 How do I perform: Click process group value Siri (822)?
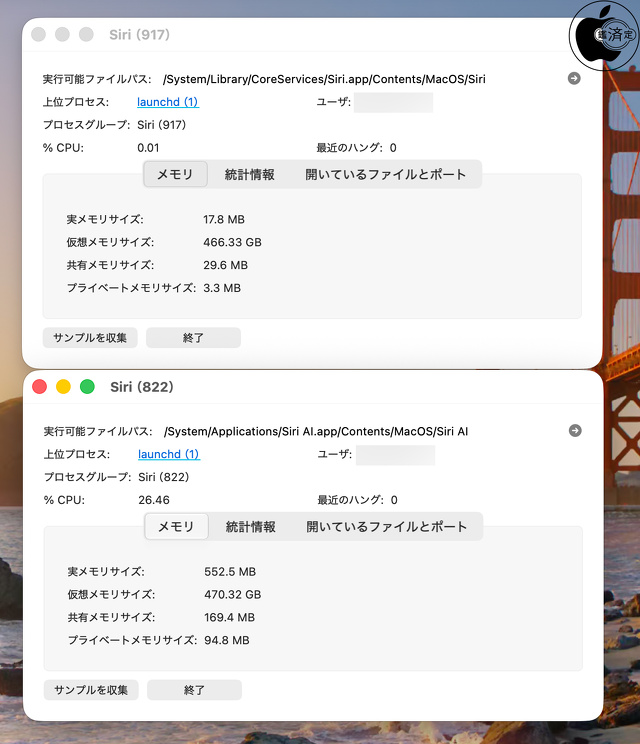tap(164, 477)
